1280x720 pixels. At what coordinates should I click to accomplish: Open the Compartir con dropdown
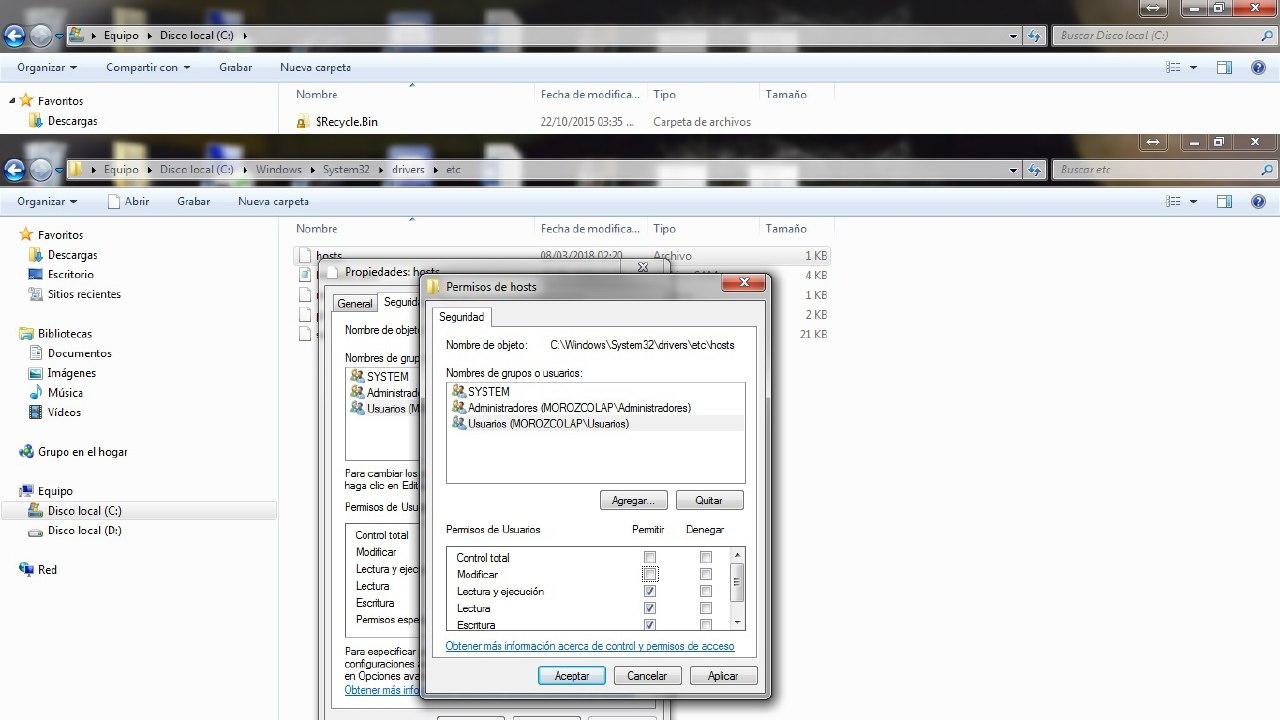tap(148, 68)
